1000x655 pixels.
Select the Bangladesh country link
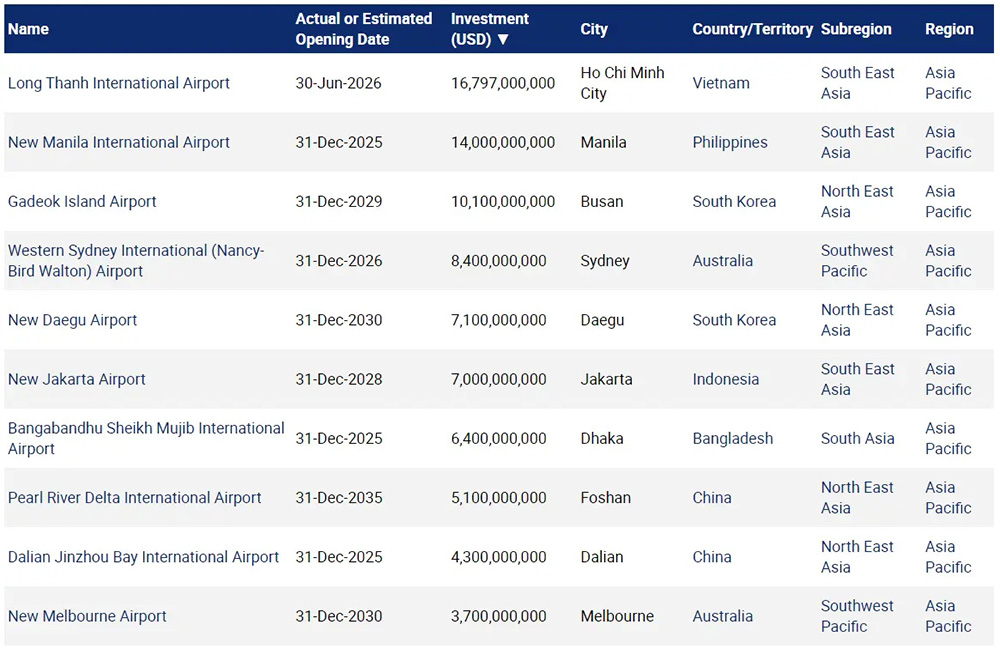(x=733, y=439)
